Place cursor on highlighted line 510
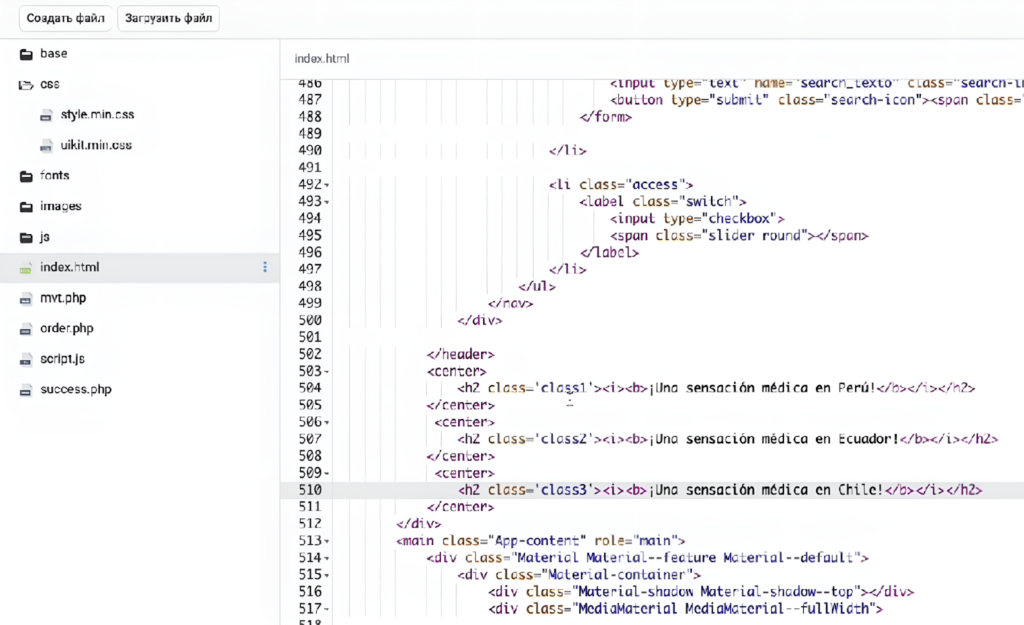The width and height of the screenshot is (1024, 625). [650, 490]
